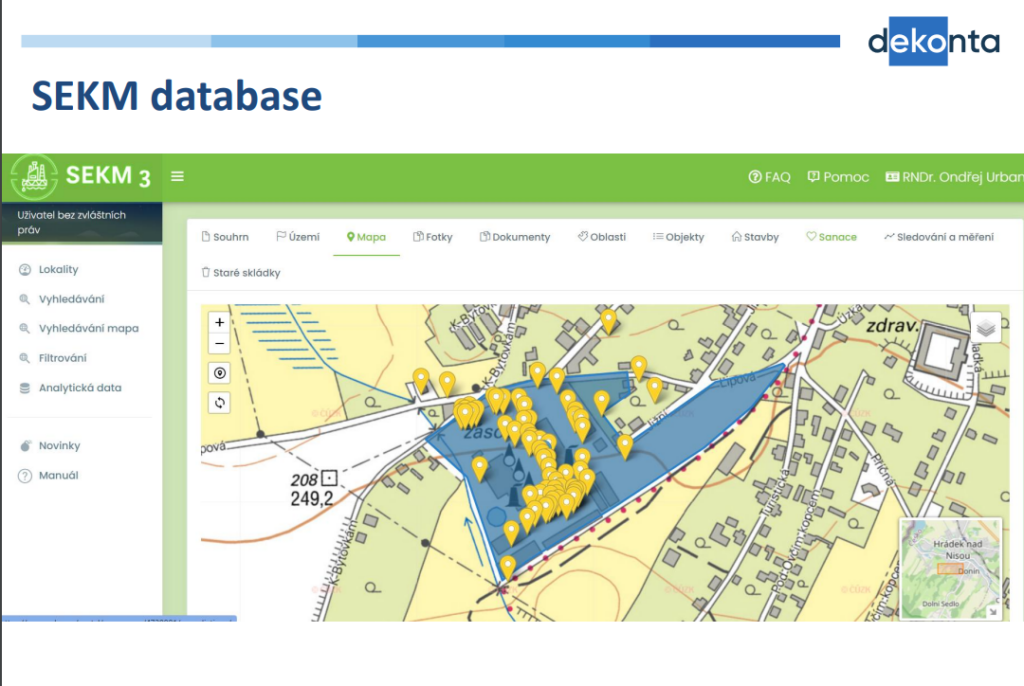Click the refresh map view button
This screenshot has height=686, width=1024.
point(220,402)
